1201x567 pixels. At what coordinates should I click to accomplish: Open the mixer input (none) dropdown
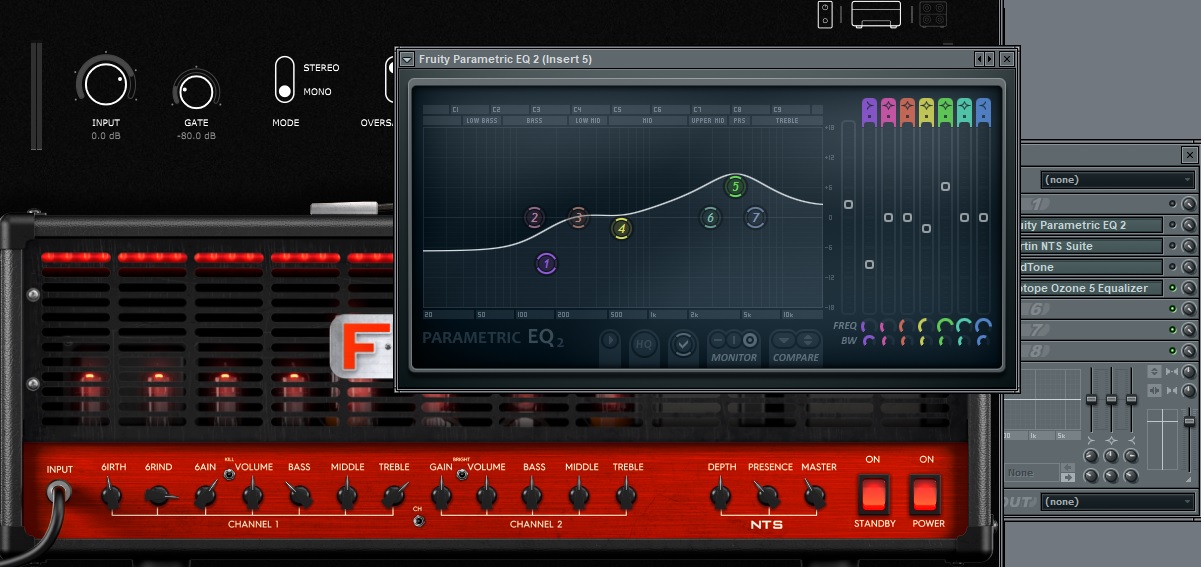1118,180
